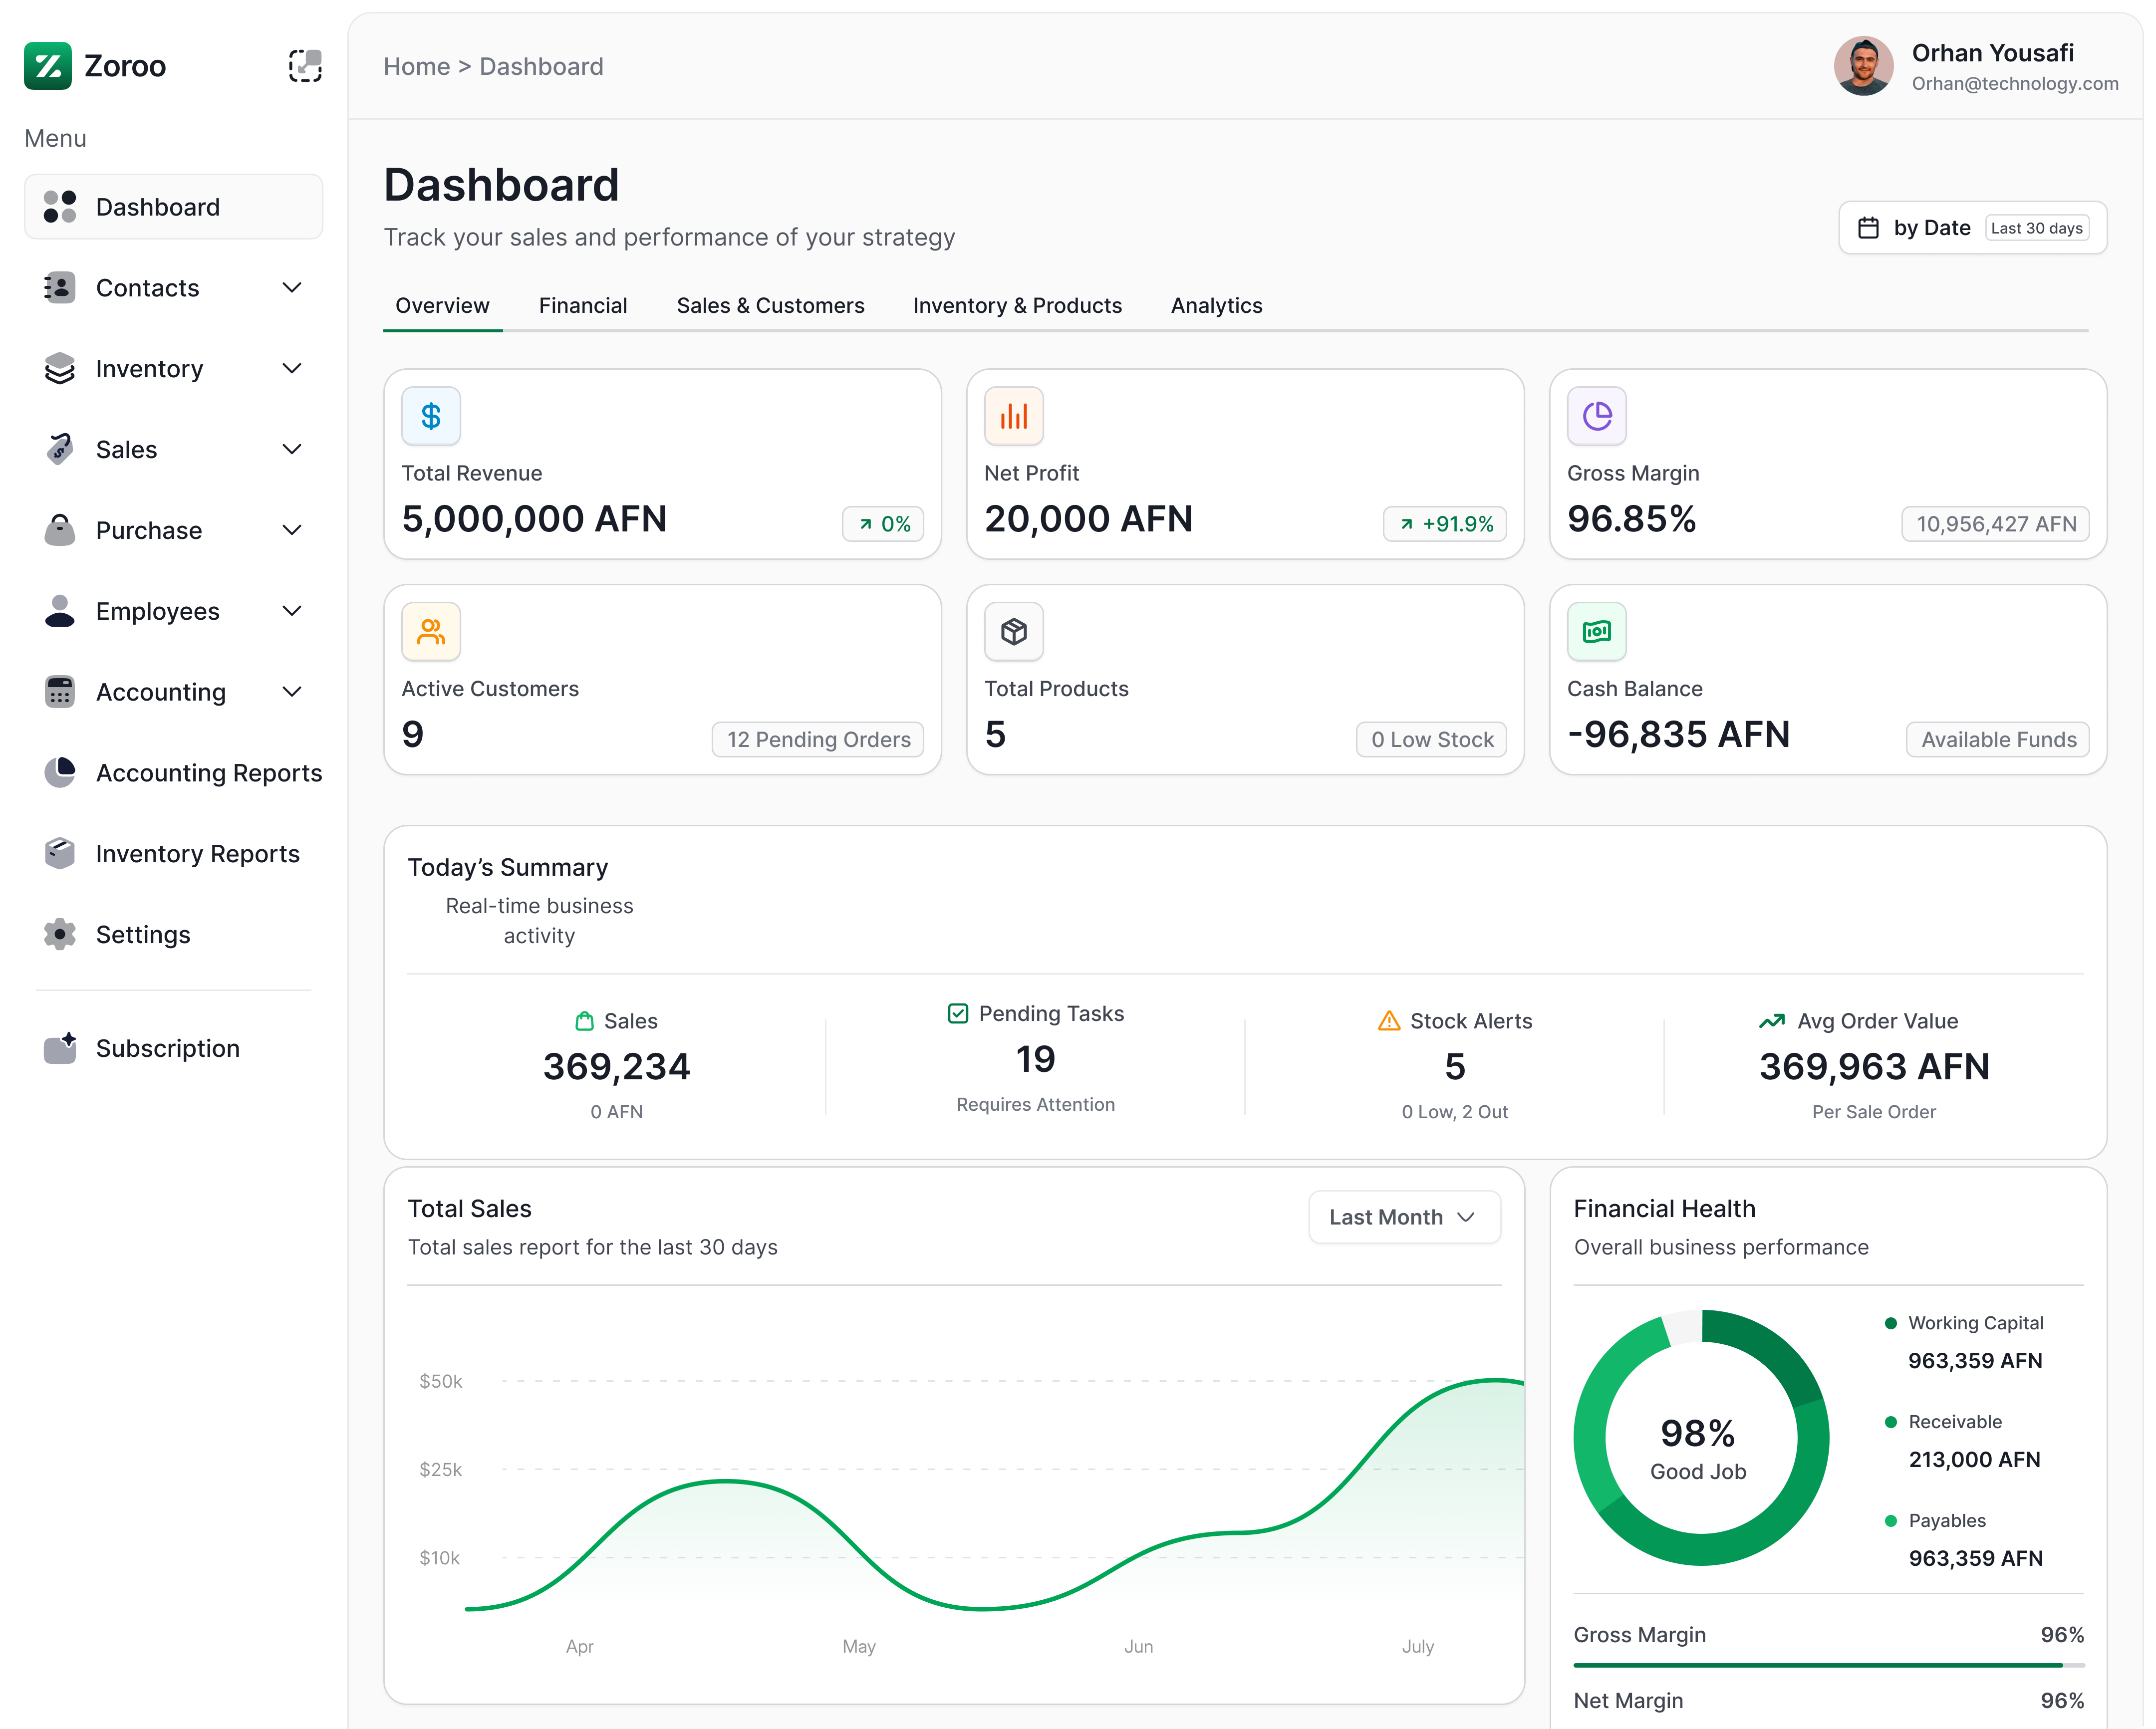Viewport: 2156px width, 1729px height.
Task: Click the Total Products box icon
Action: pyautogui.click(x=1013, y=631)
